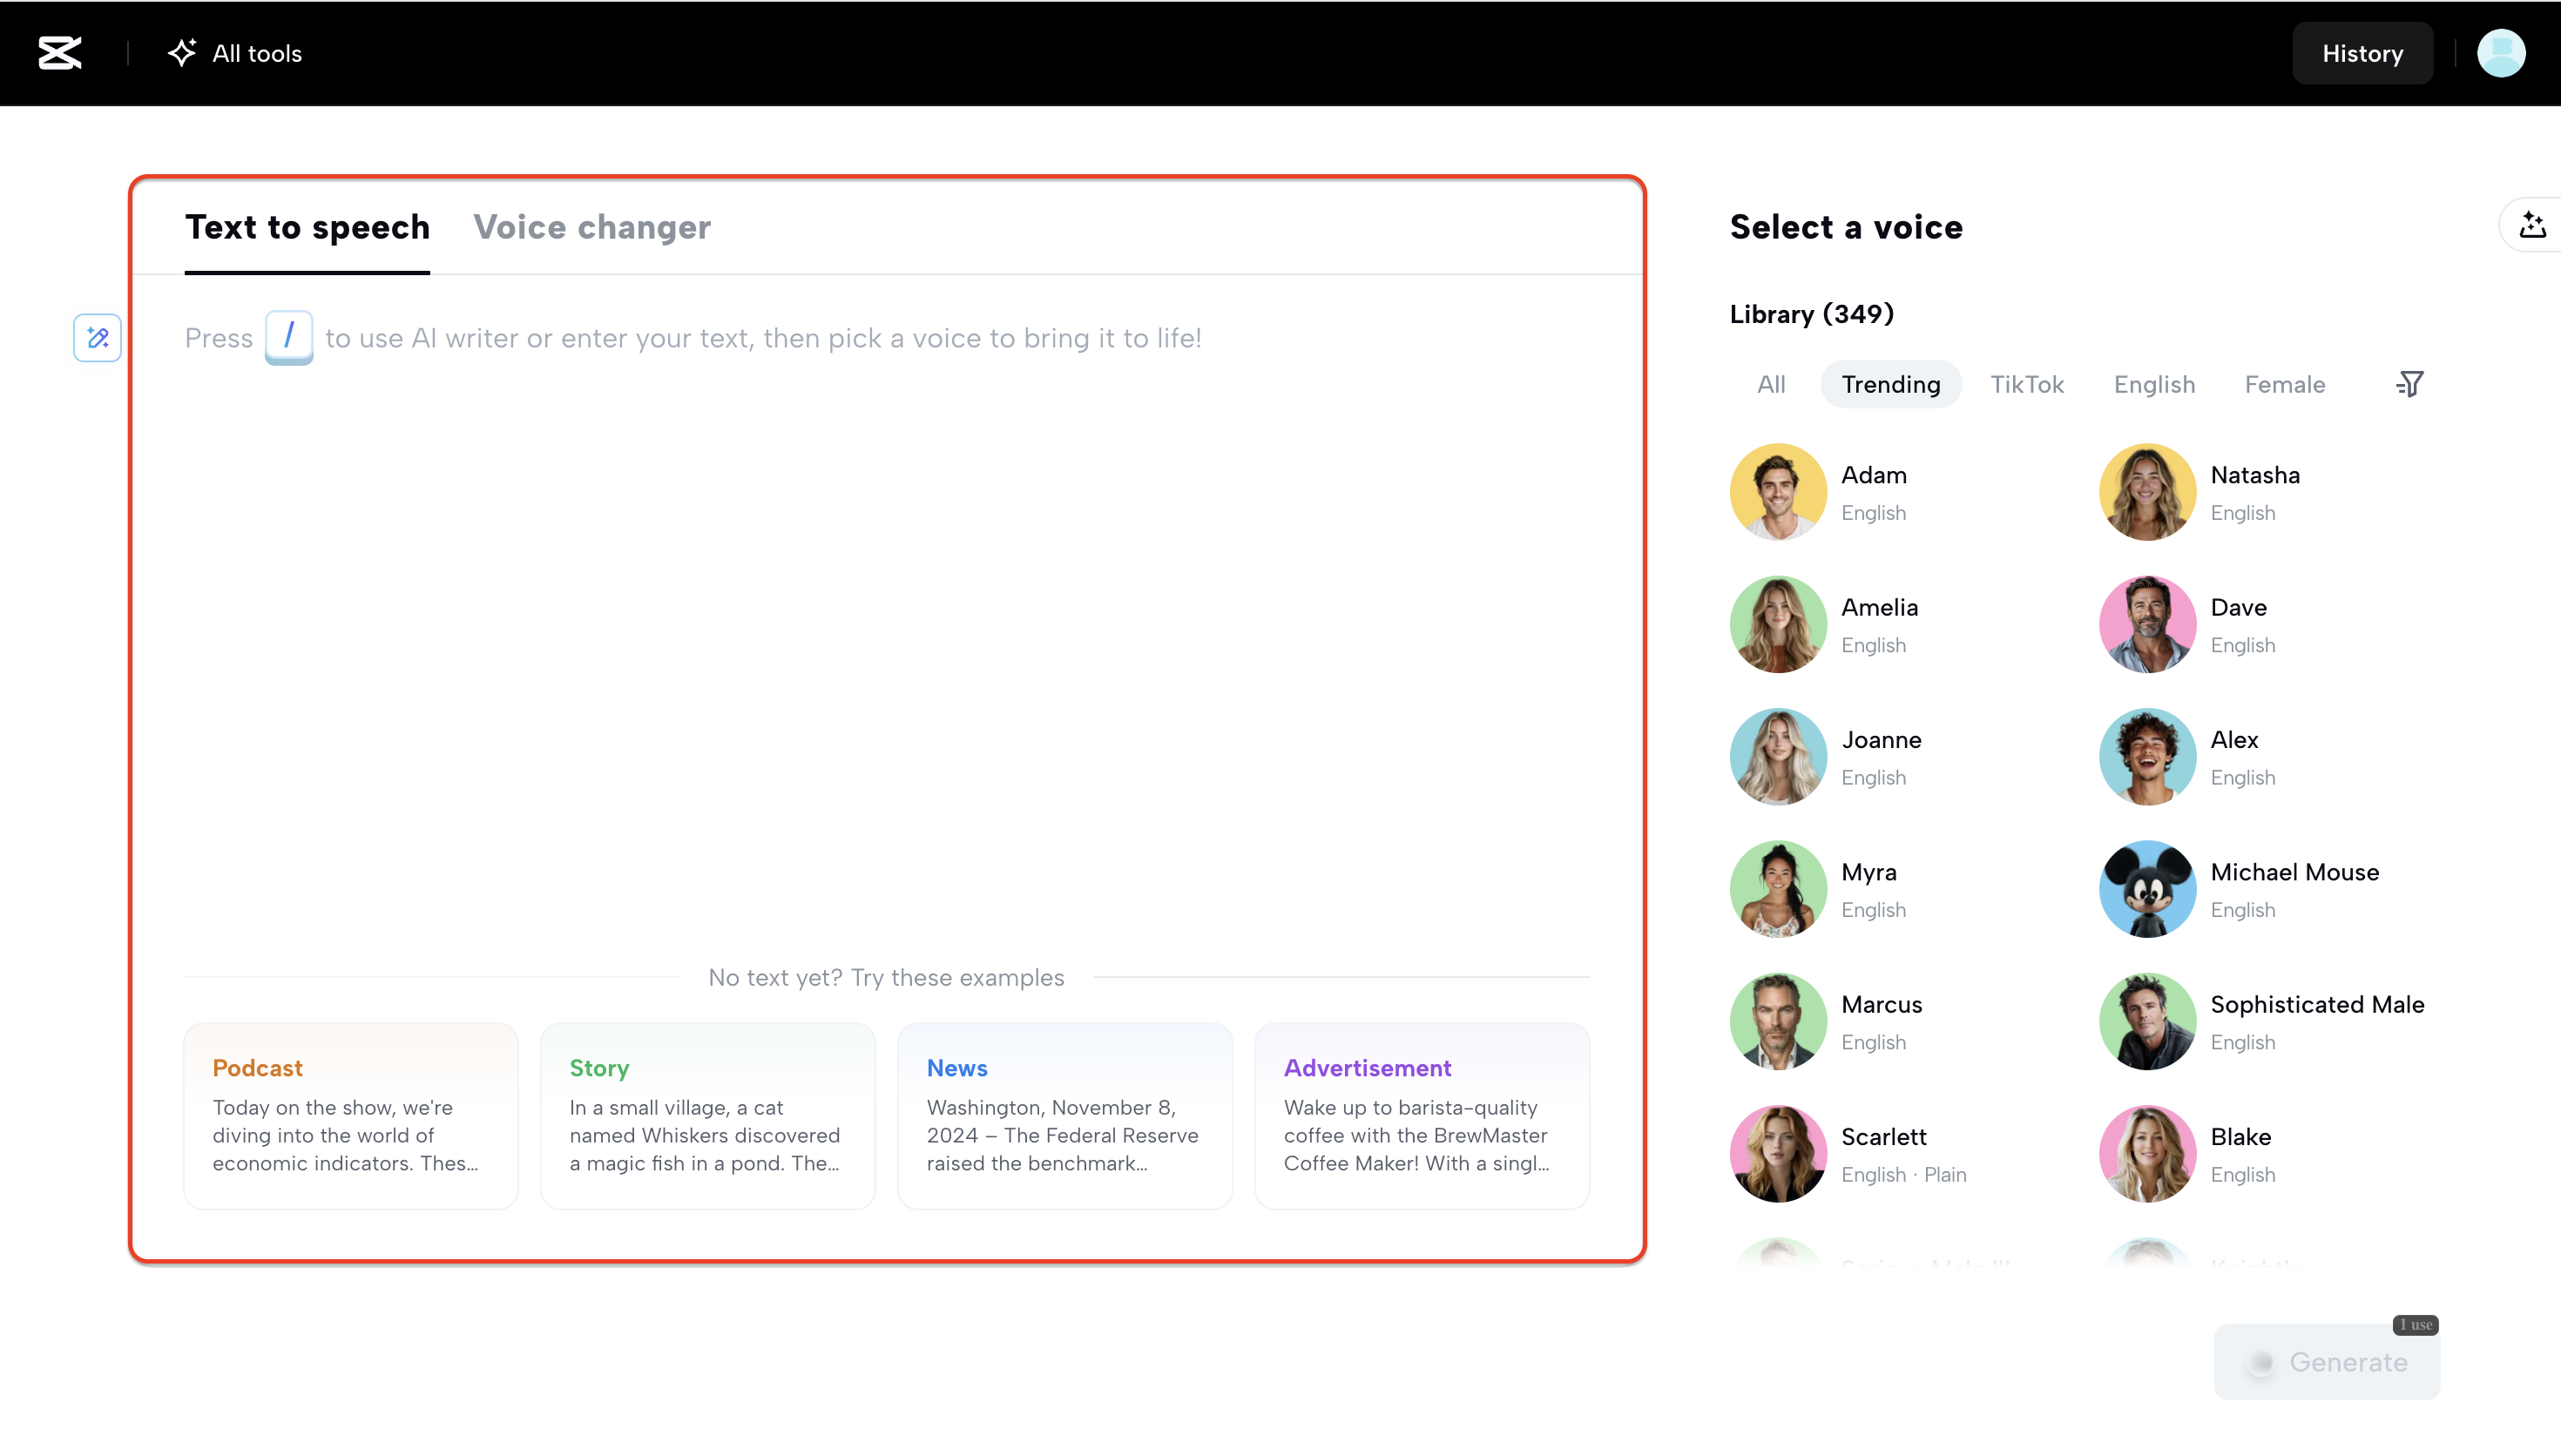Open History panel
Screen dimensions: 2561x1456
click(x=2362, y=53)
